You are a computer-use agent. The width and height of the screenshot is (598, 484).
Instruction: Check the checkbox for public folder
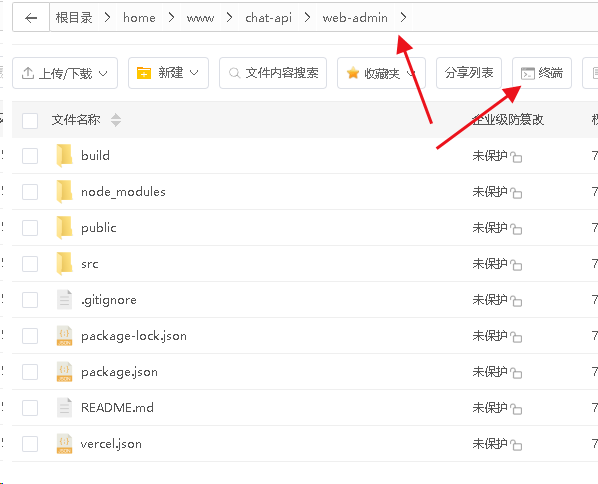(30, 228)
